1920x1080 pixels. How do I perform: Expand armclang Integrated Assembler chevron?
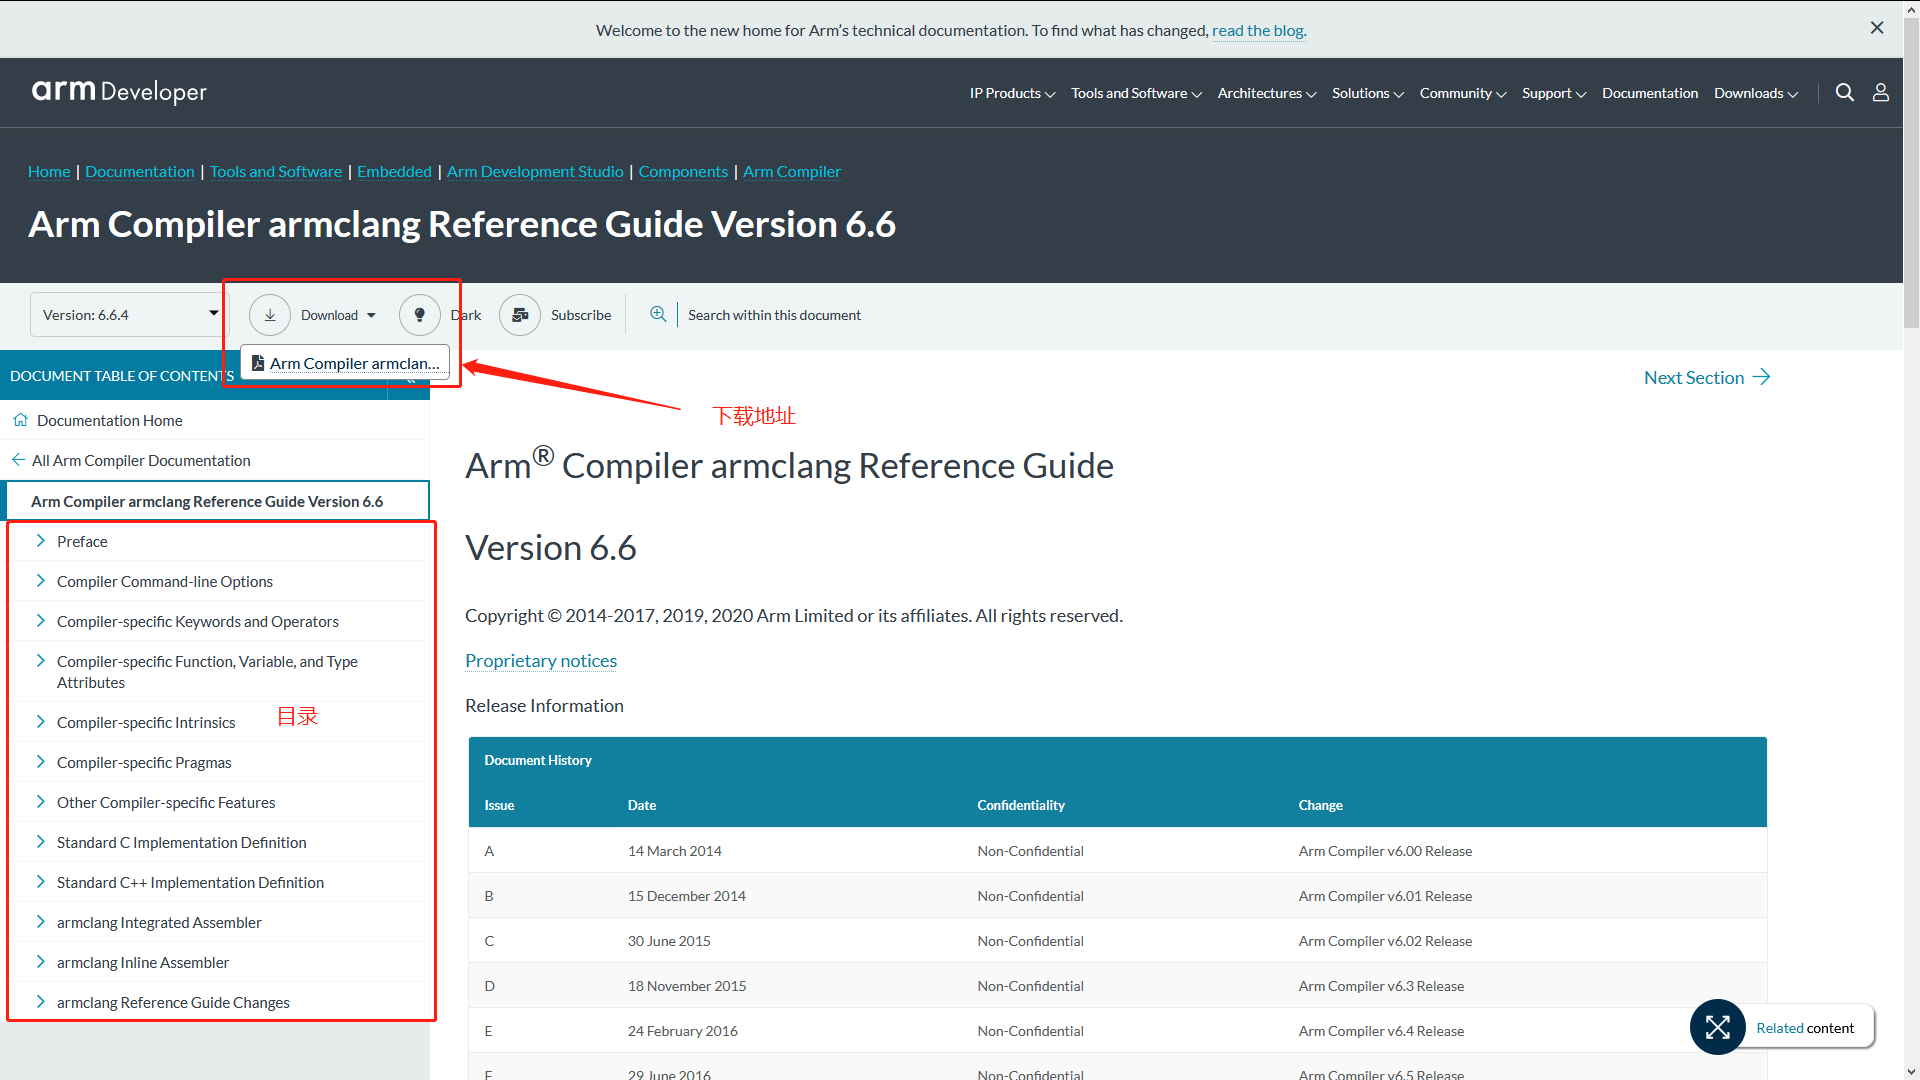pyautogui.click(x=41, y=922)
